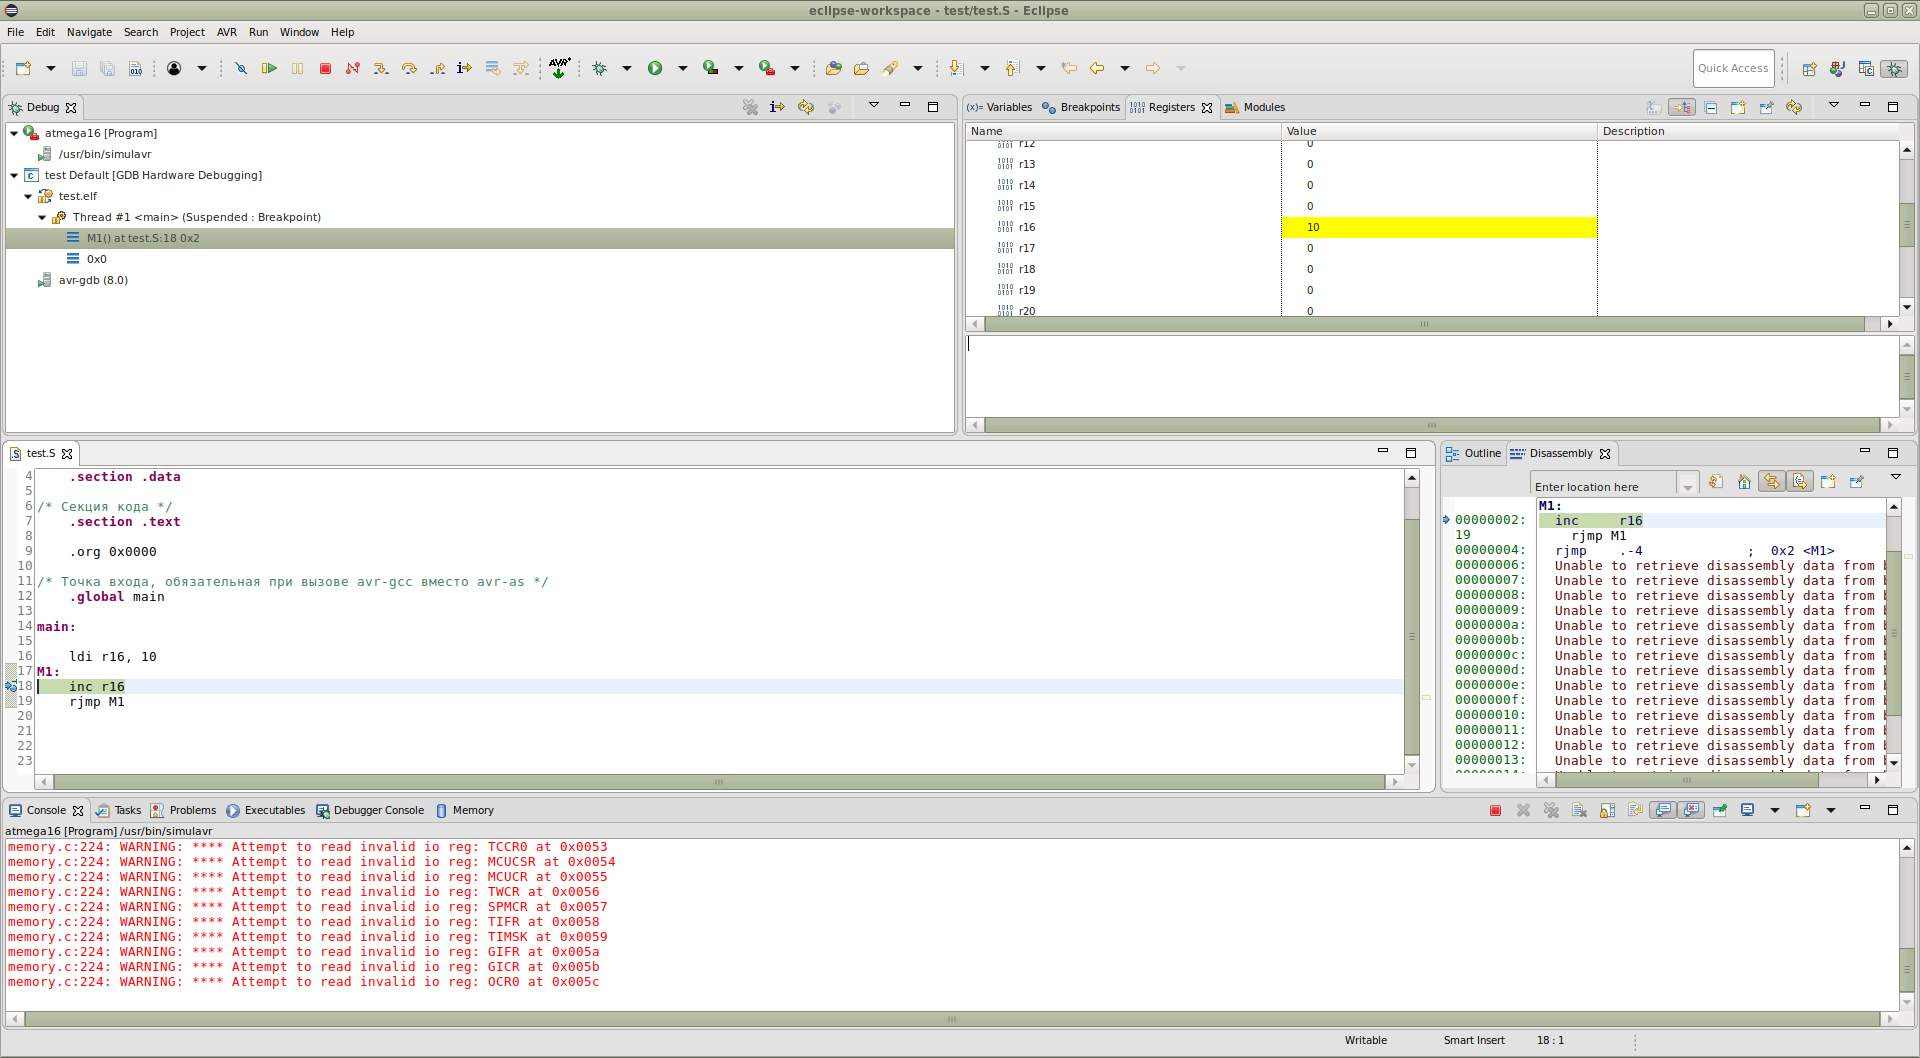Image resolution: width=1920 pixels, height=1058 pixels.
Task: Switch to Debugger Console tab
Action: [370, 810]
